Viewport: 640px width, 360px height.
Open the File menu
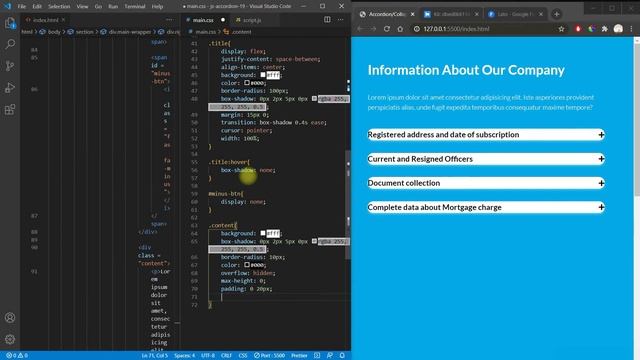(x=22, y=6)
